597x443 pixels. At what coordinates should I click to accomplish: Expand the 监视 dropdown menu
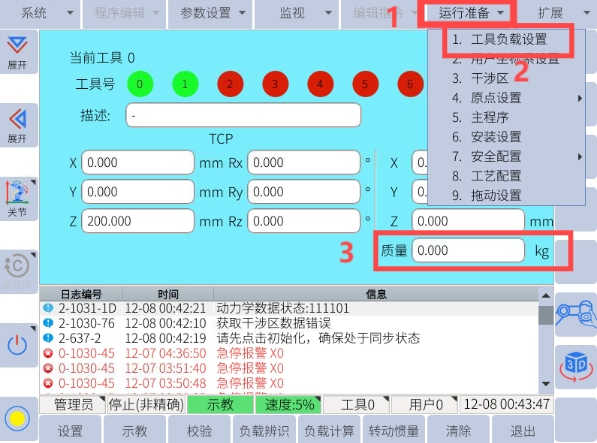297,13
